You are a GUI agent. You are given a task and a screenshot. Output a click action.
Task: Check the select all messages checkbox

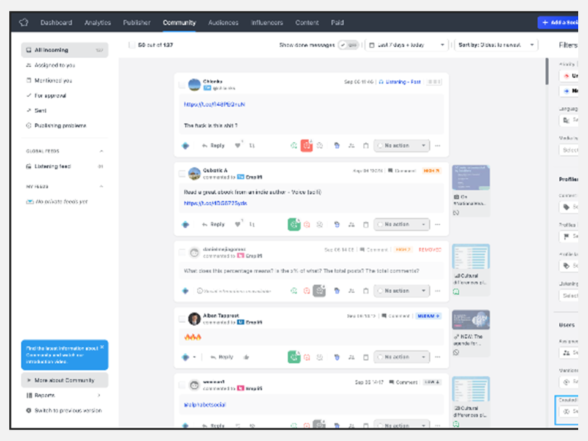pos(132,45)
